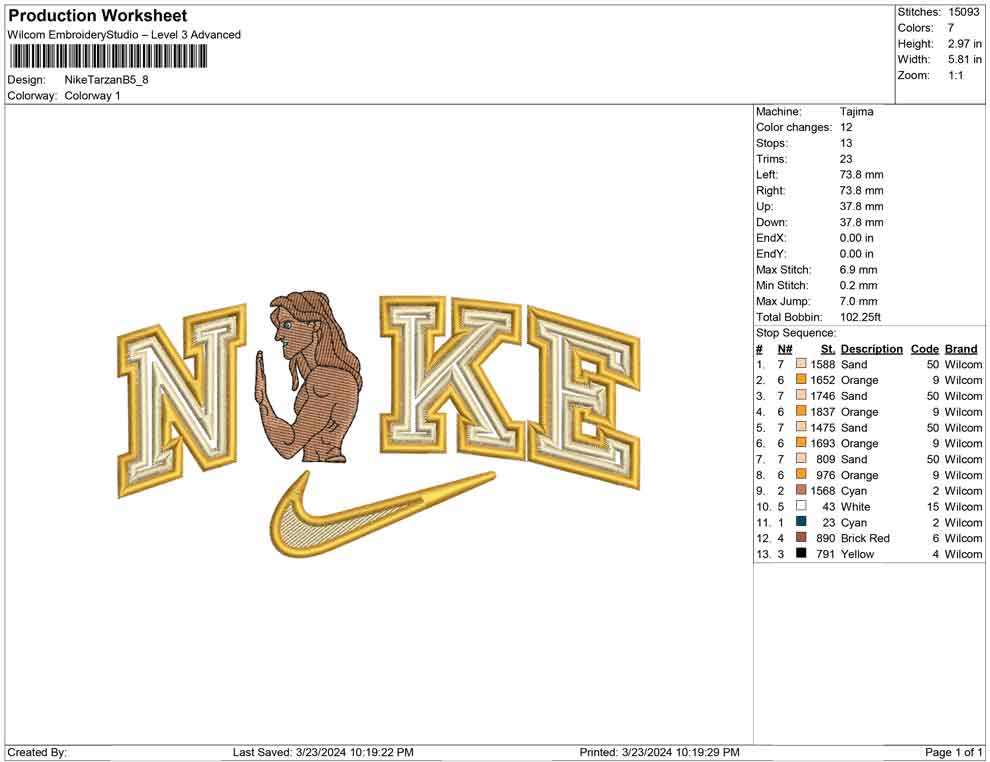Click the Sand swatch with 1746 stitches
The width and height of the screenshot is (990, 762).
pyautogui.click(x=801, y=395)
